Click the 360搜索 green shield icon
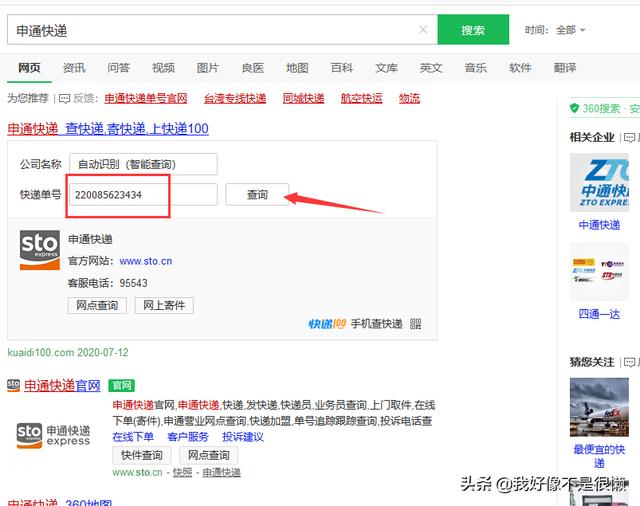Screen dimensions: 640x506 [574, 108]
